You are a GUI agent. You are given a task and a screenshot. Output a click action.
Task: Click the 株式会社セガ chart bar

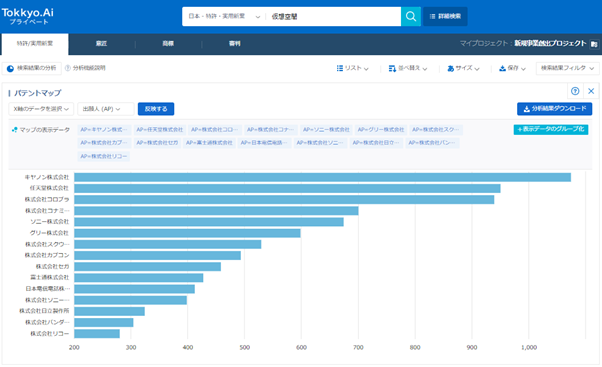pos(147,266)
